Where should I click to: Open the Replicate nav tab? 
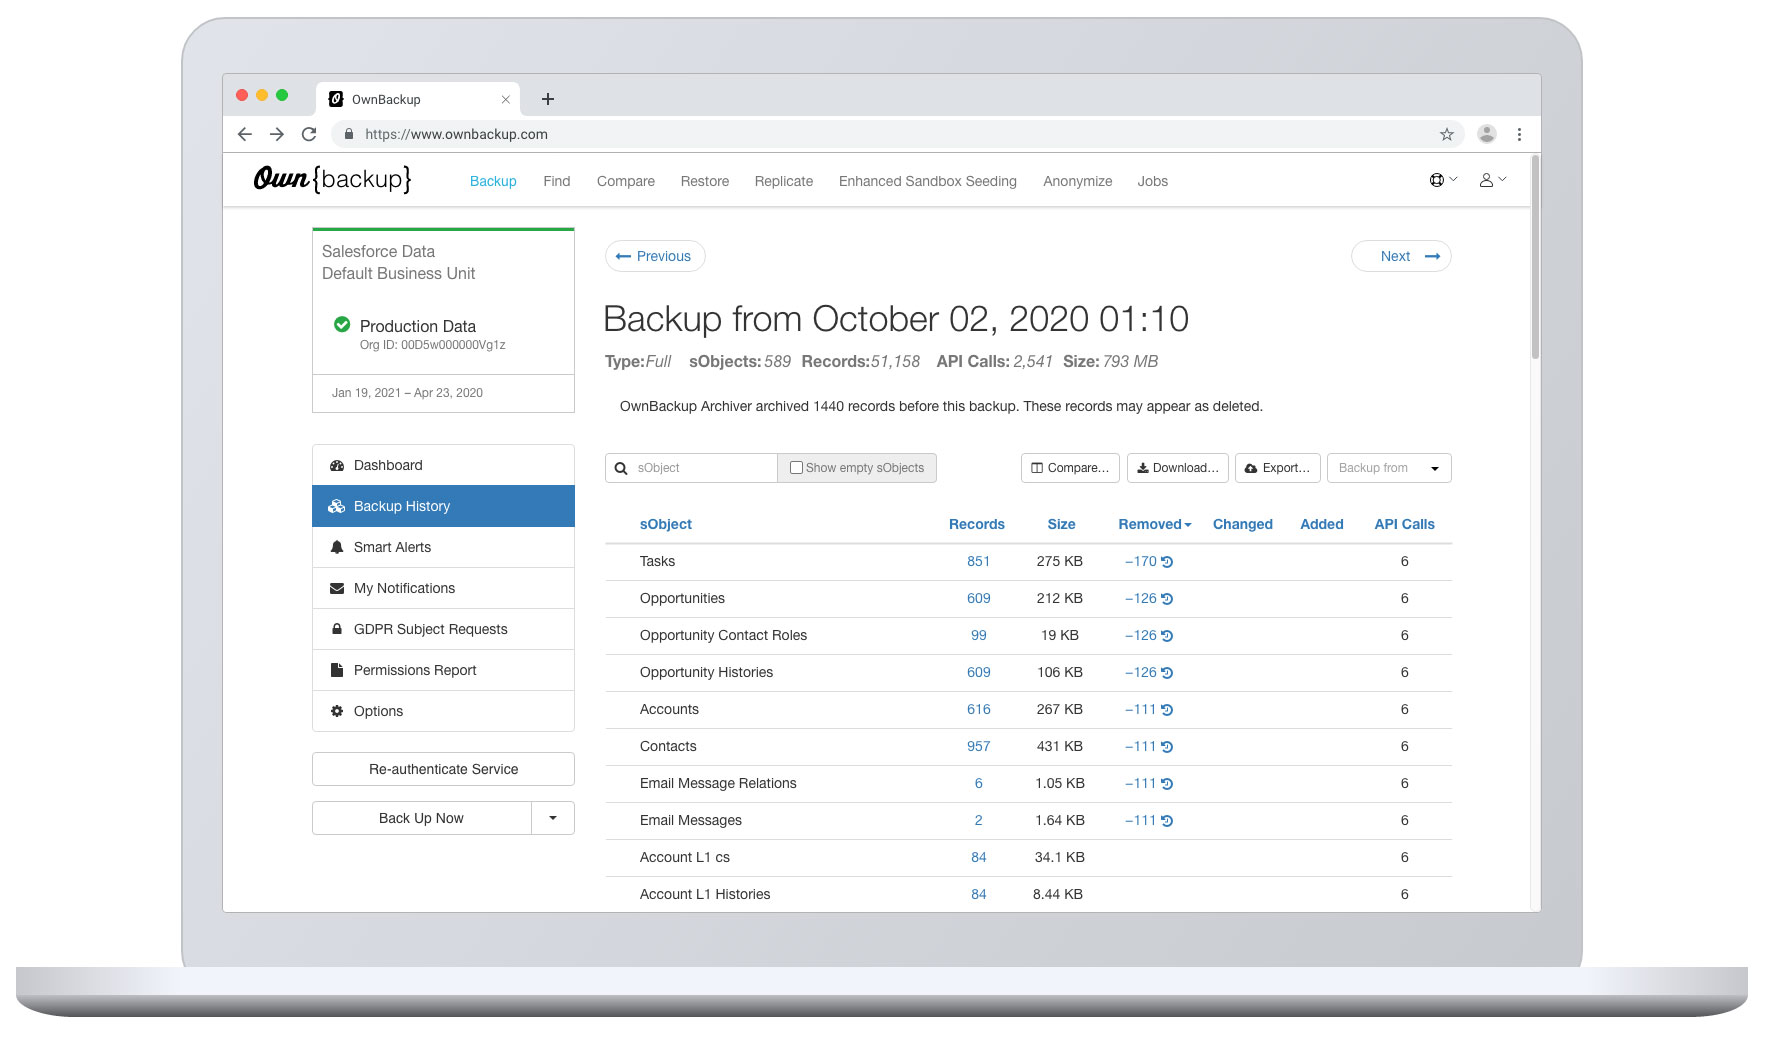(784, 181)
